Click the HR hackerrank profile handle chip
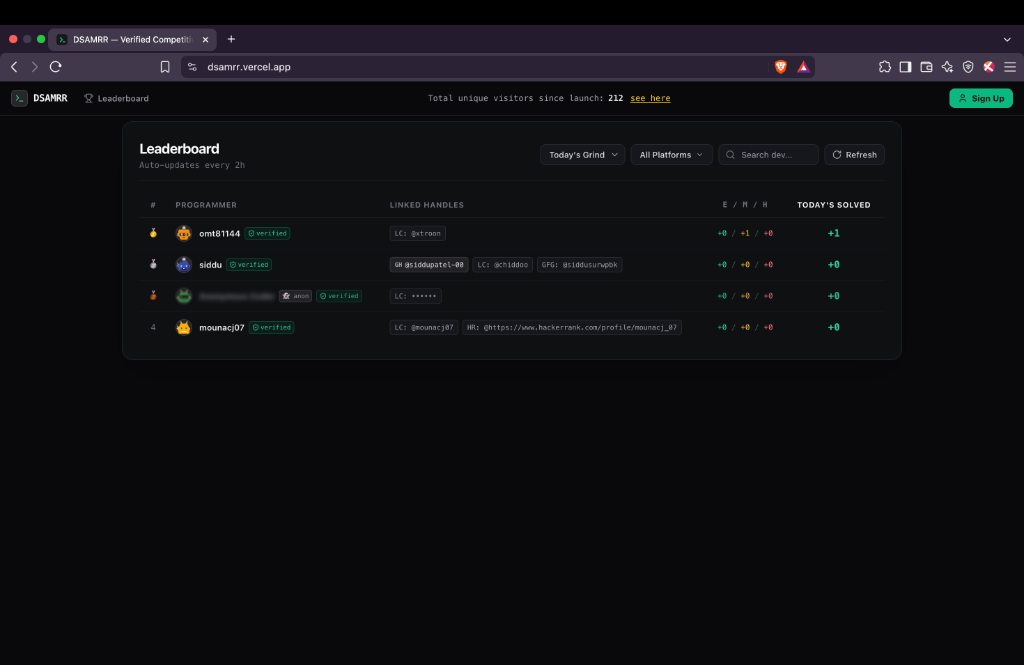1024x665 pixels. coord(572,327)
